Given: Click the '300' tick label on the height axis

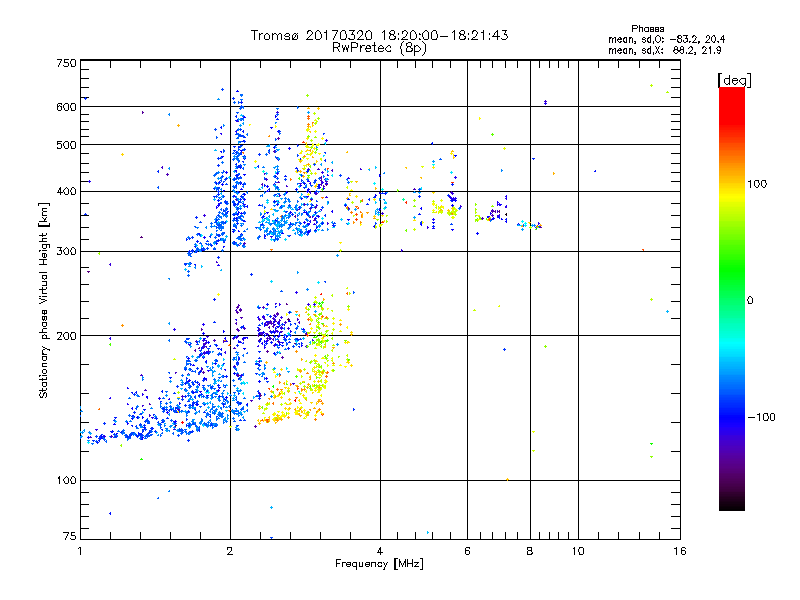Looking at the screenshot, I should (x=66, y=252).
